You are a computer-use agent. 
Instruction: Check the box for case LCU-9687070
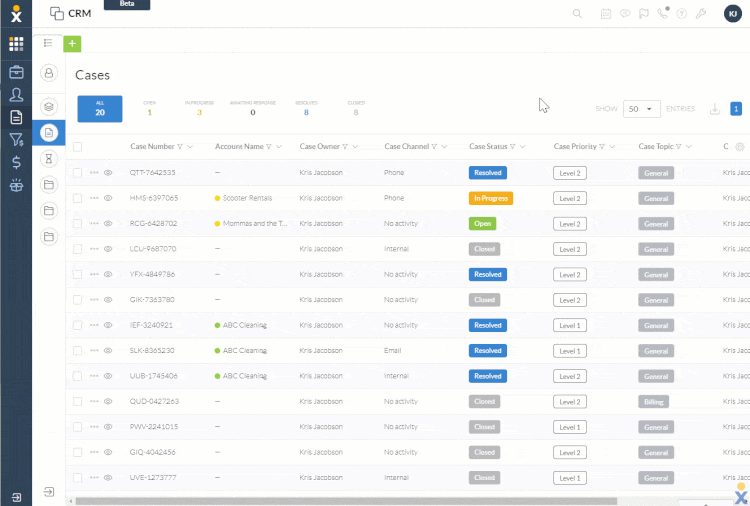click(x=77, y=249)
